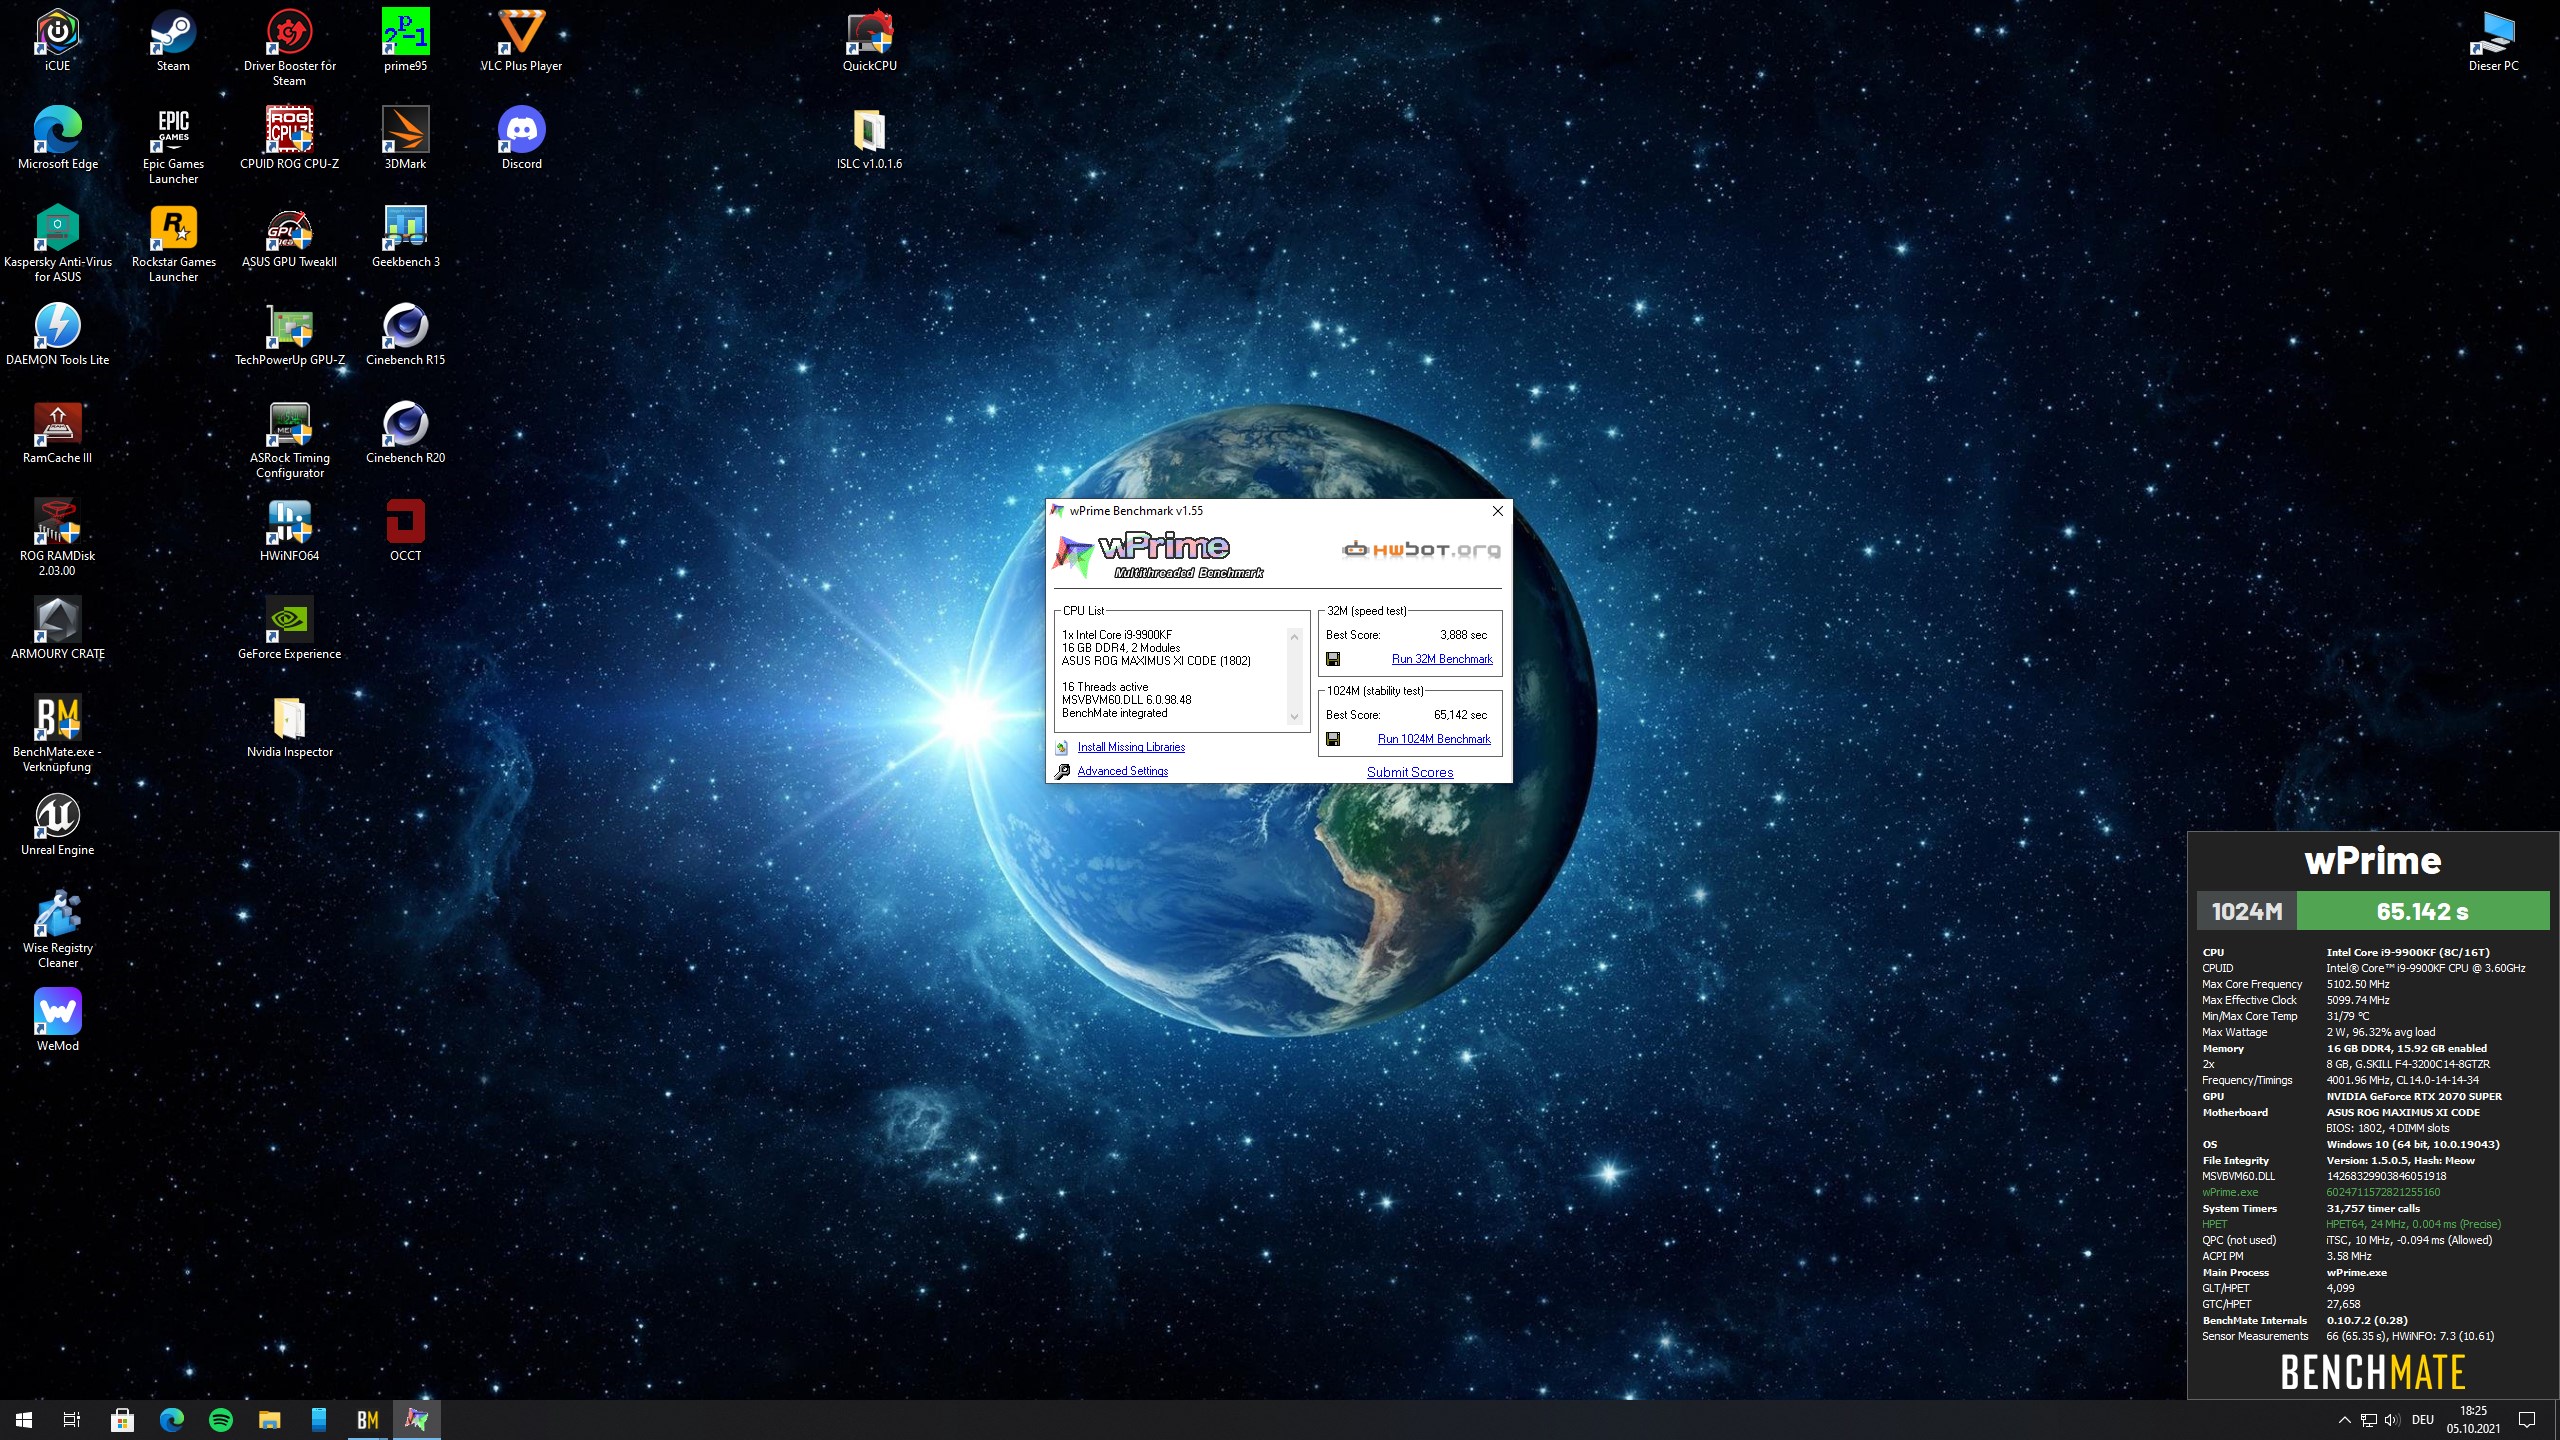
Task: Select TechPowerUp GPU-Z icon
Action: [x=289, y=334]
